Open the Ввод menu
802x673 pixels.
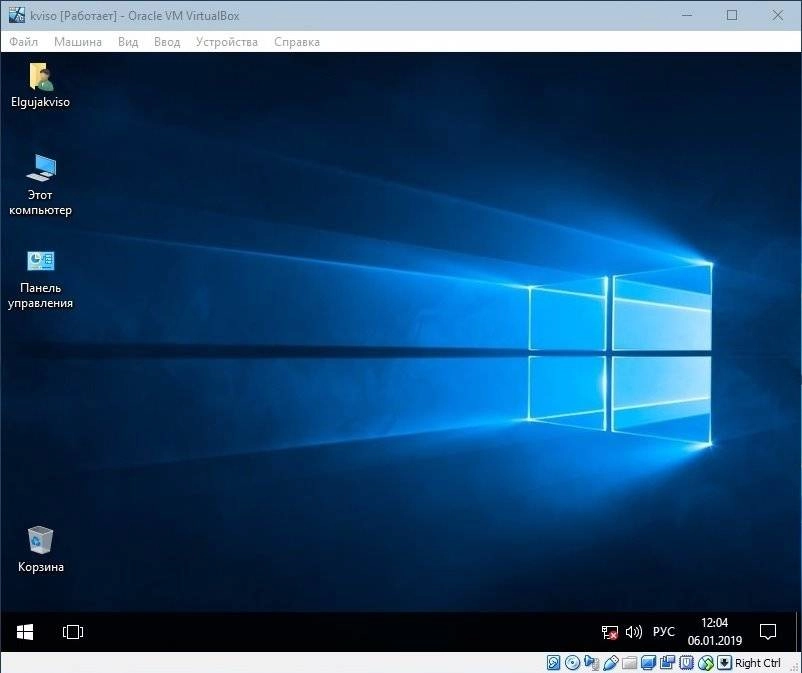(x=167, y=42)
